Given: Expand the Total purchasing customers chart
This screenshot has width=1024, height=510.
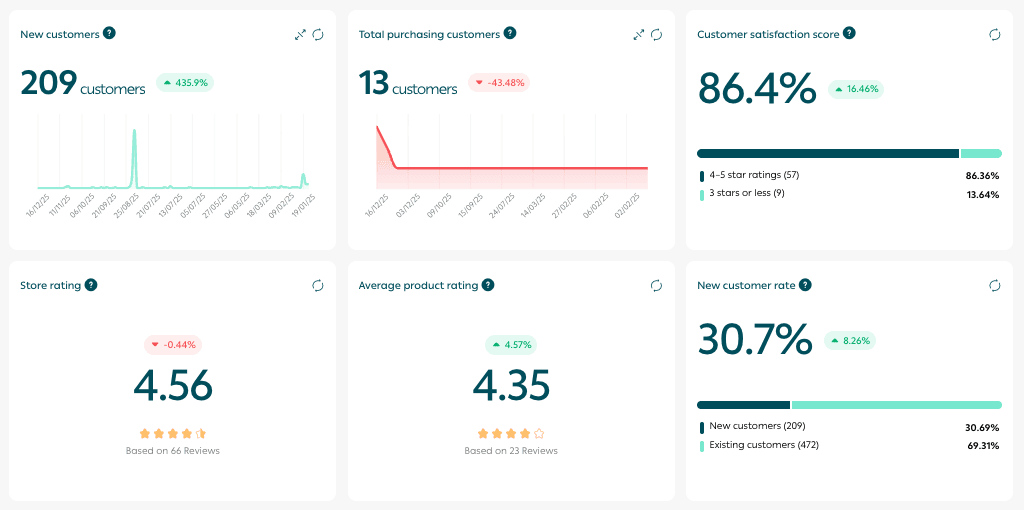Looking at the screenshot, I should coord(639,34).
